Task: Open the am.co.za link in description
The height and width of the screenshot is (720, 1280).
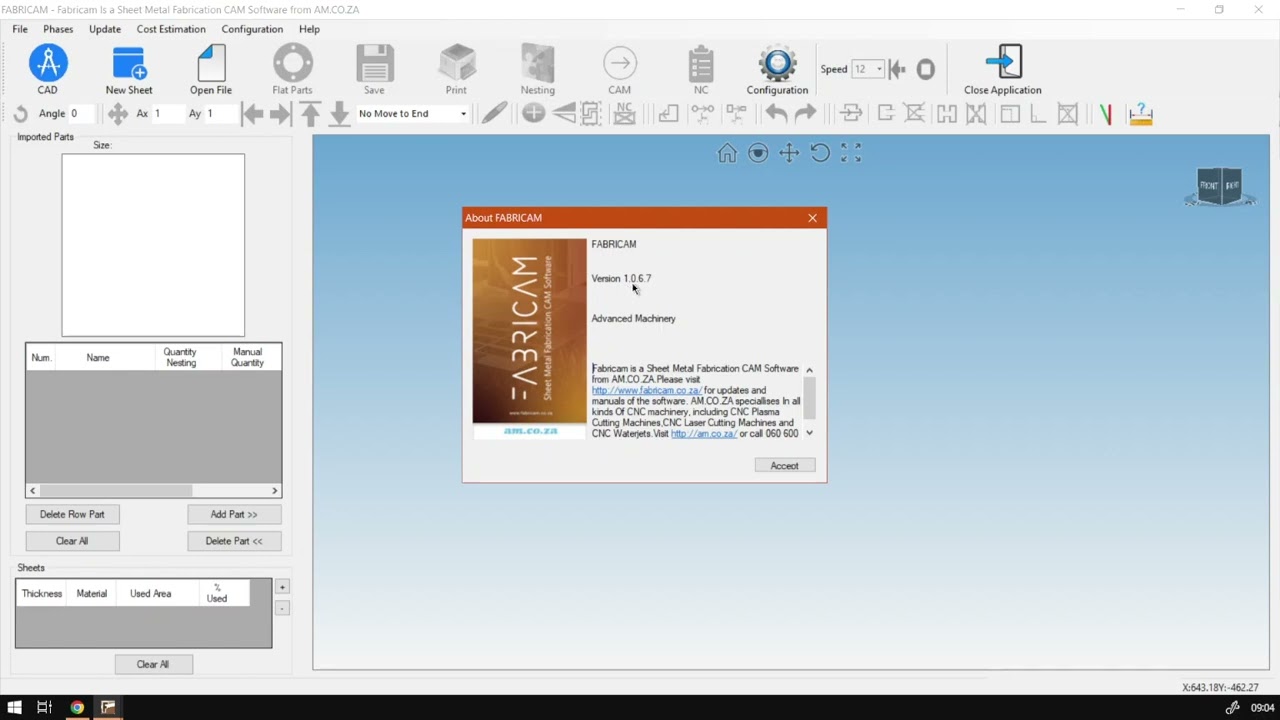Action: (x=704, y=434)
